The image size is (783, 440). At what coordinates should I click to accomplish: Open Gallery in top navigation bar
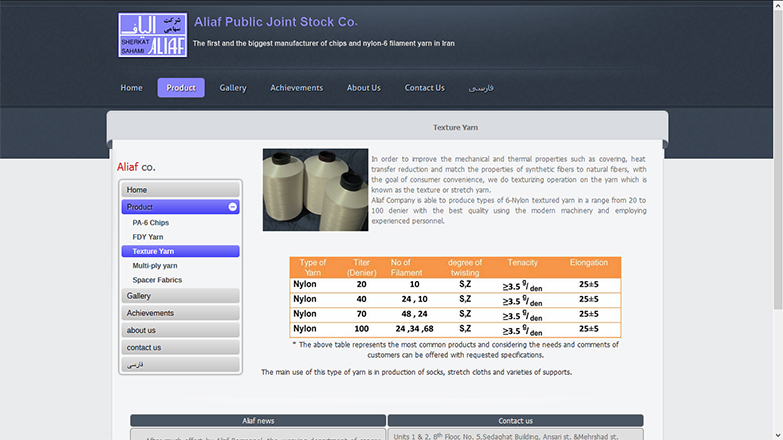pos(233,88)
